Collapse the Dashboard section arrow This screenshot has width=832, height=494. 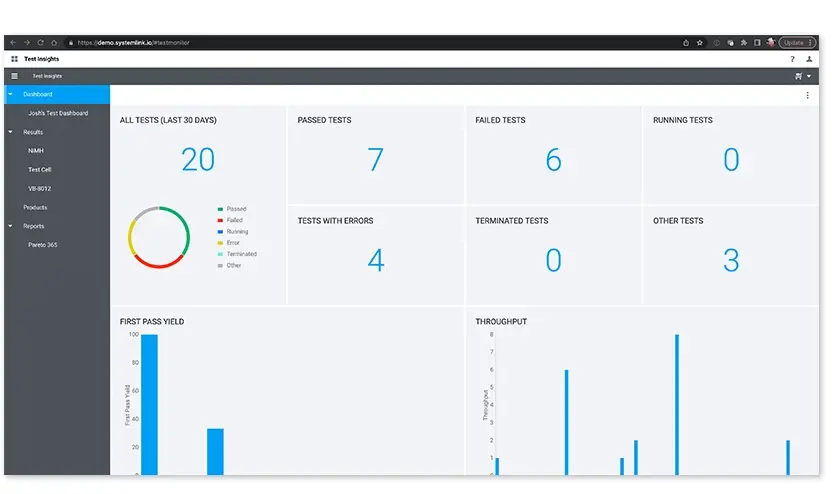(10, 94)
